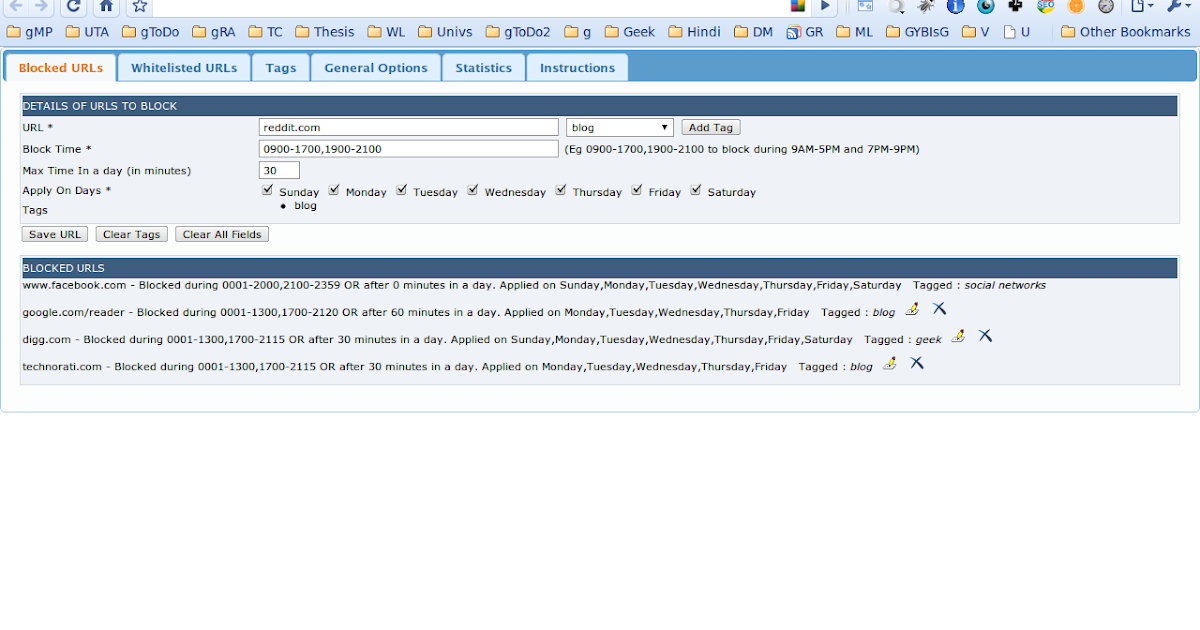Open the General Options tab
Screen dimensions: 1200x630
(376, 68)
